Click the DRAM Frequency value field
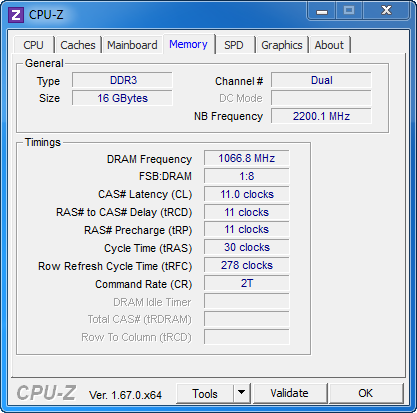This screenshot has width=417, height=413. pos(247,158)
